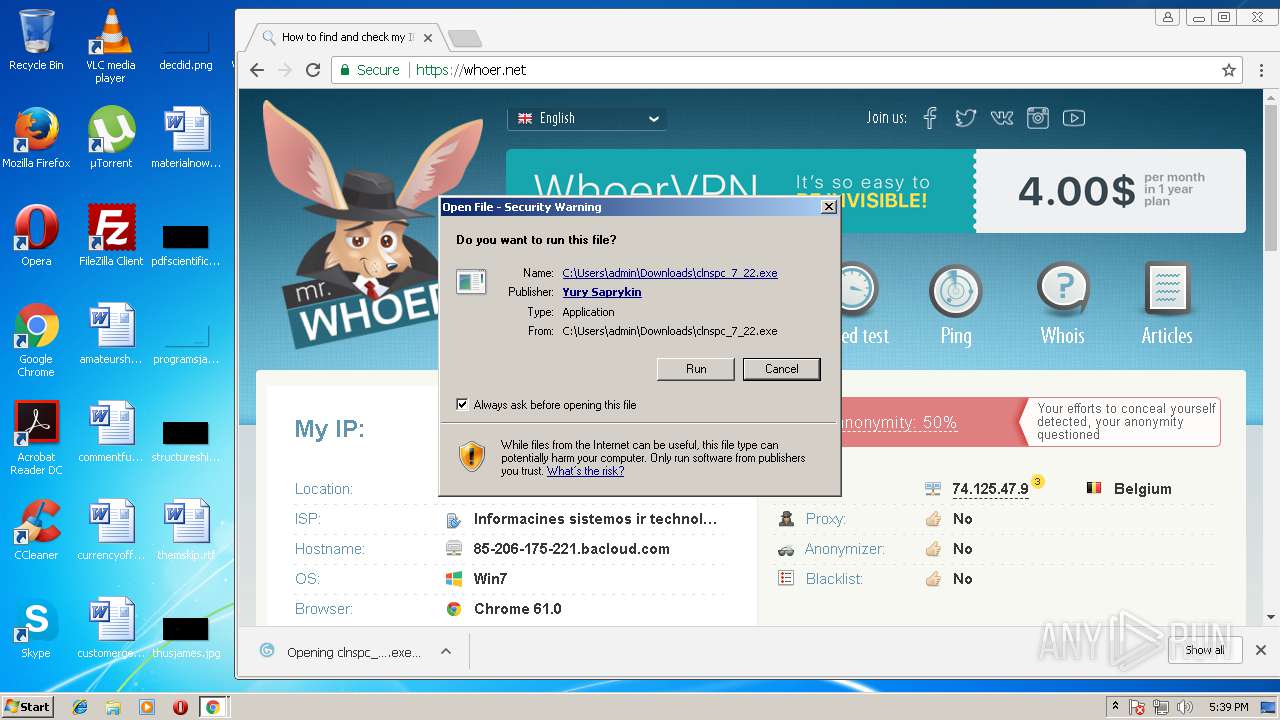Click the IP address 74.125.47.9
The image size is (1280, 720).
click(x=990, y=489)
